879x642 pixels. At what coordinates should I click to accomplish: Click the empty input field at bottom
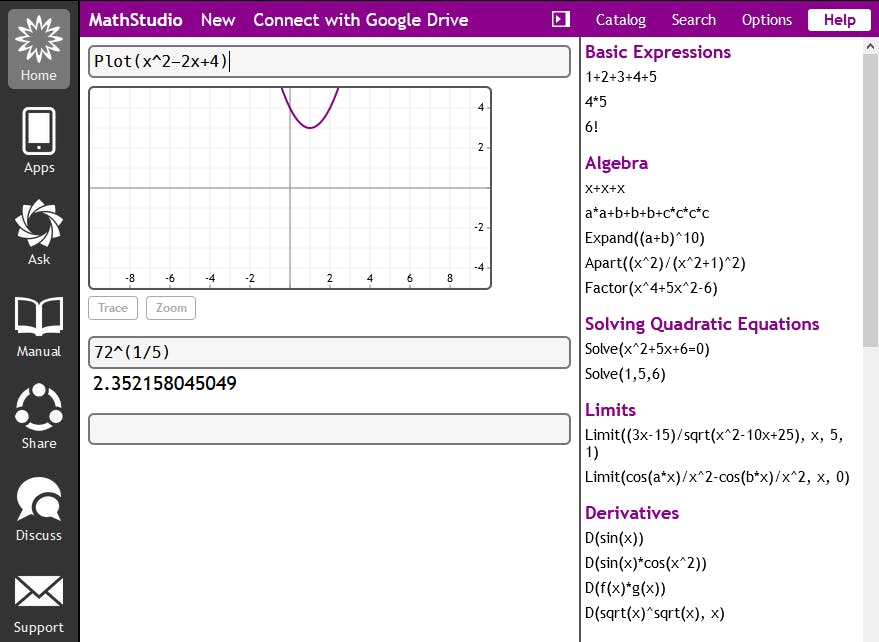(x=329, y=428)
